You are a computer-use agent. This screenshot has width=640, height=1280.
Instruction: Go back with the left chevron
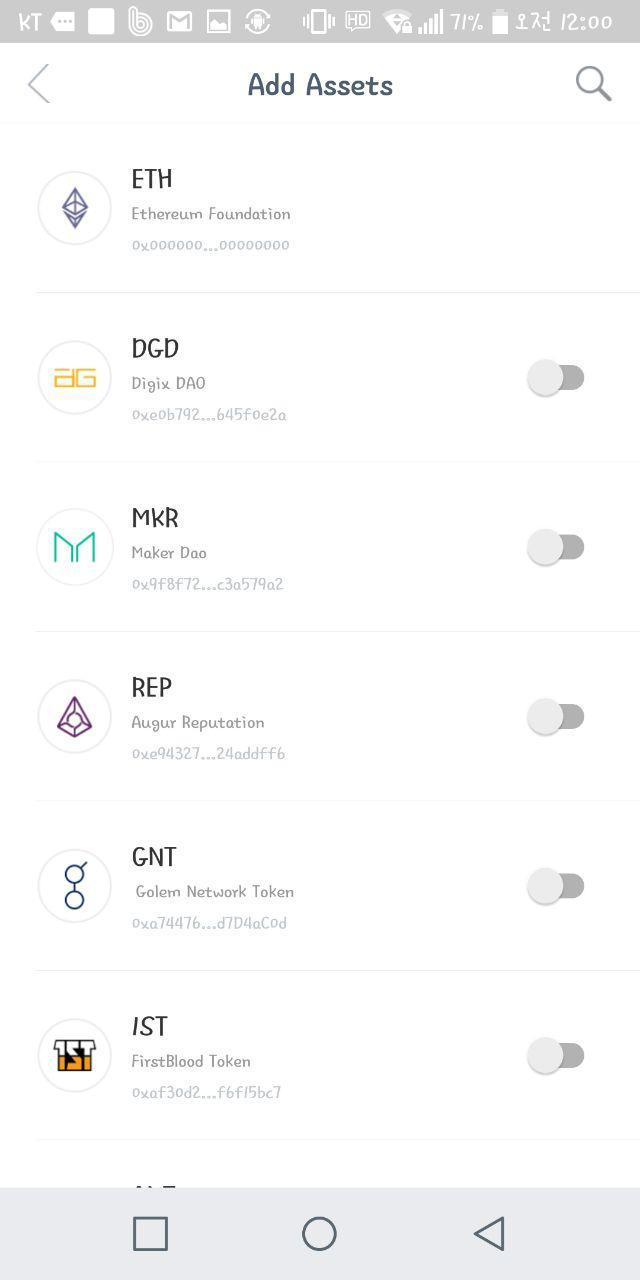click(x=38, y=84)
